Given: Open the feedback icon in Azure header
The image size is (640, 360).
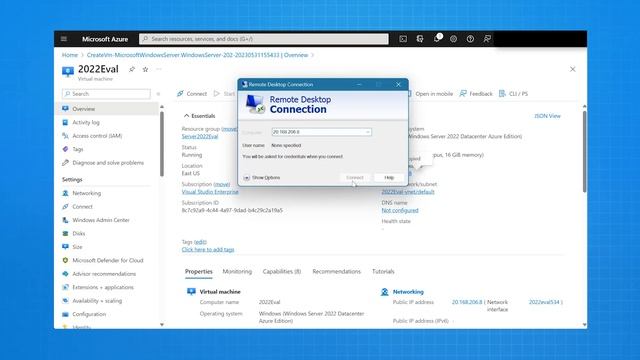Looking at the screenshot, I should pyautogui.click(x=487, y=39).
